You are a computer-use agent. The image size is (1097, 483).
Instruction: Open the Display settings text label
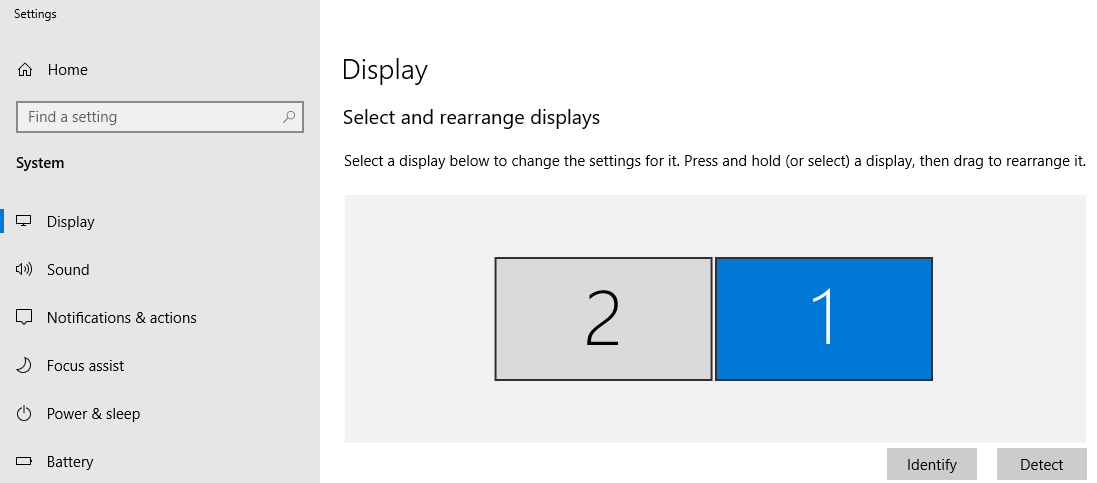tap(70, 222)
